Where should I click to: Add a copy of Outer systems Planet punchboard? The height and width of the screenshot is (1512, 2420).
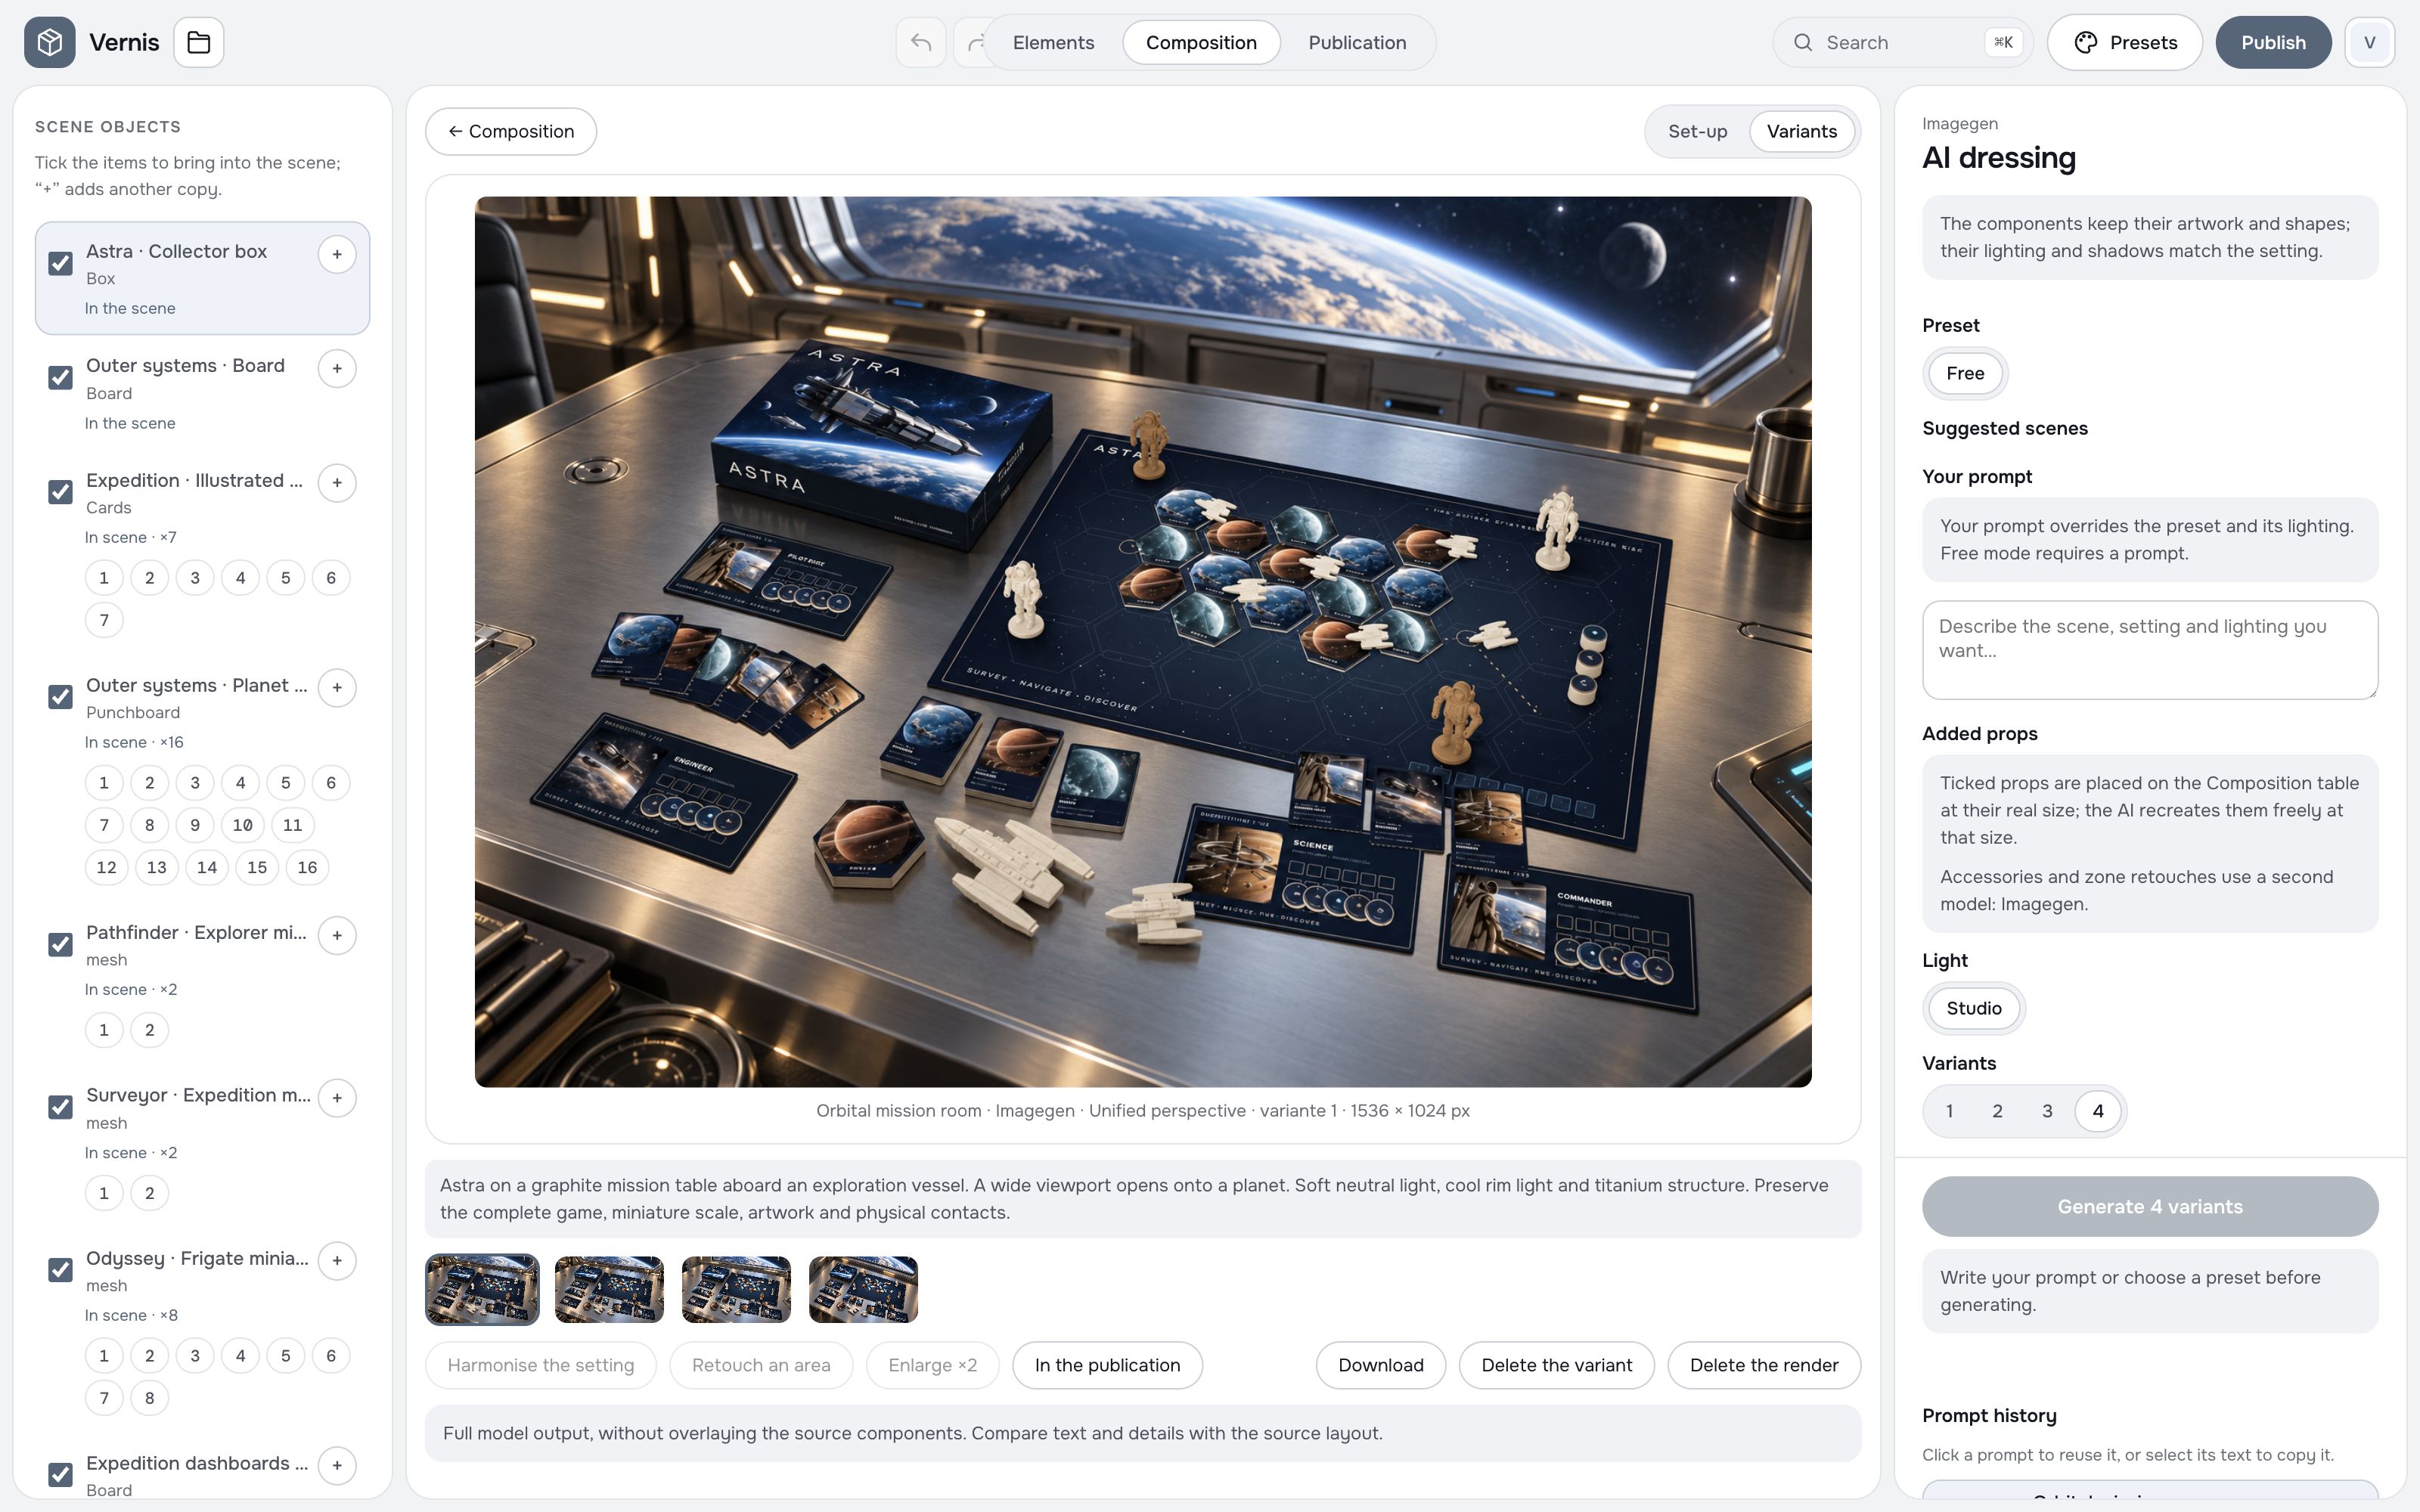pyautogui.click(x=337, y=688)
